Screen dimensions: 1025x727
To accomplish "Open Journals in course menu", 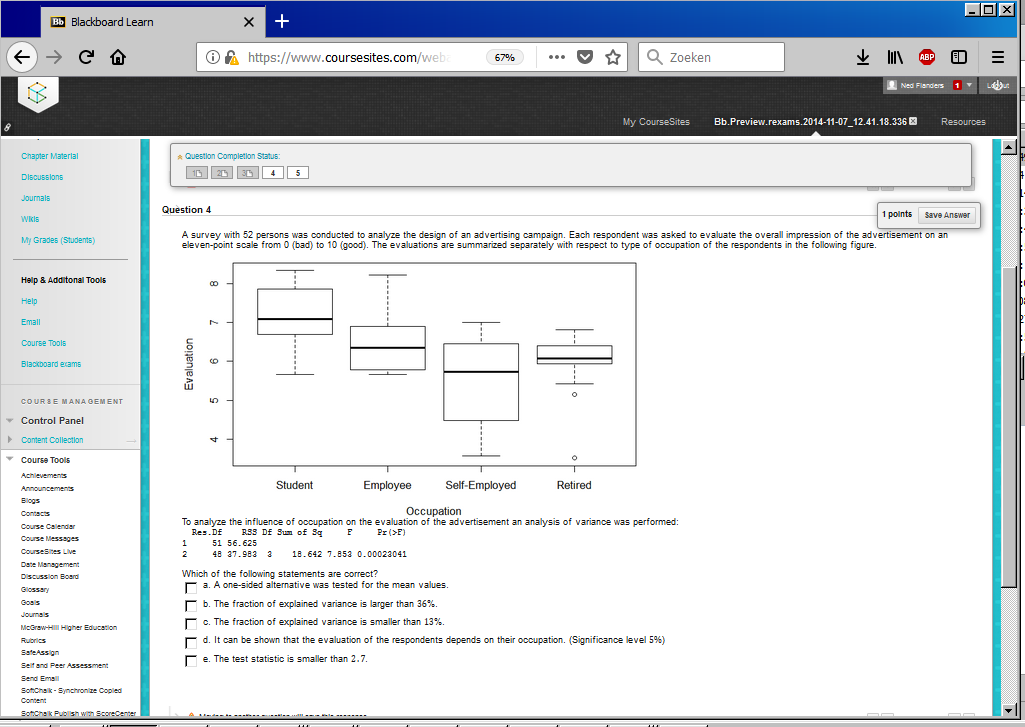I will click(35, 198).
